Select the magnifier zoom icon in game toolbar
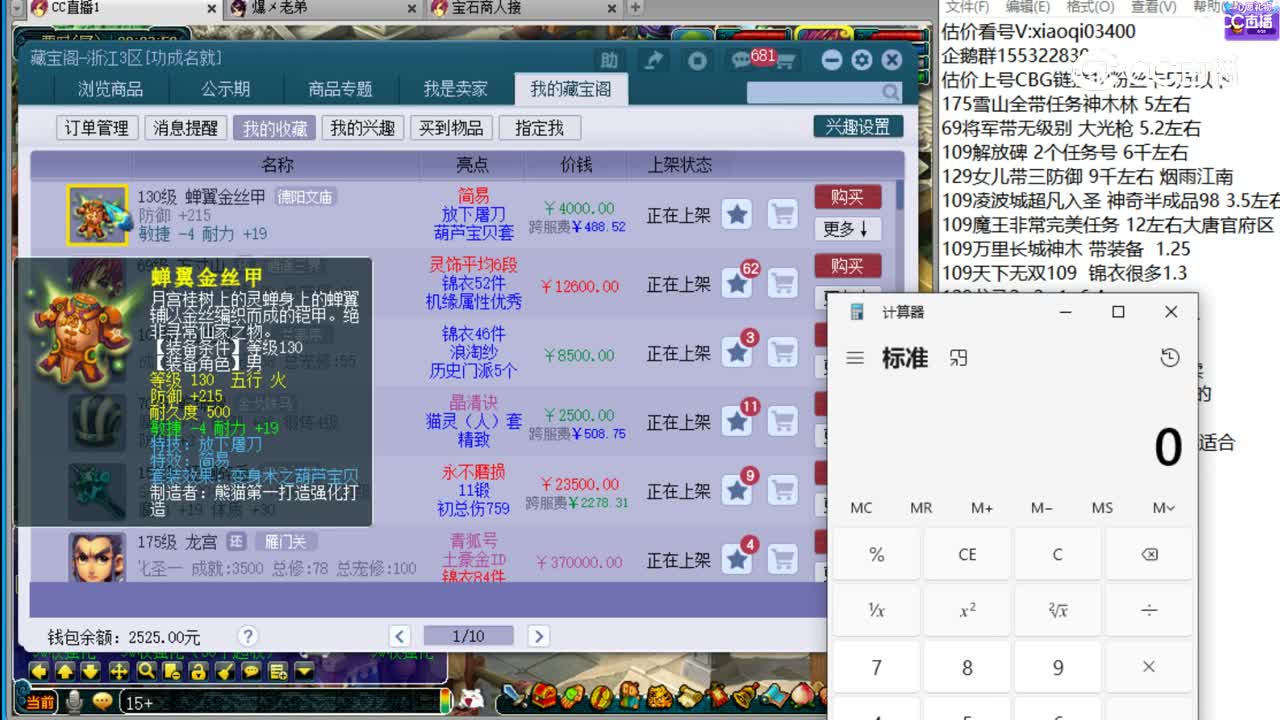 click(x=146, y=671)
